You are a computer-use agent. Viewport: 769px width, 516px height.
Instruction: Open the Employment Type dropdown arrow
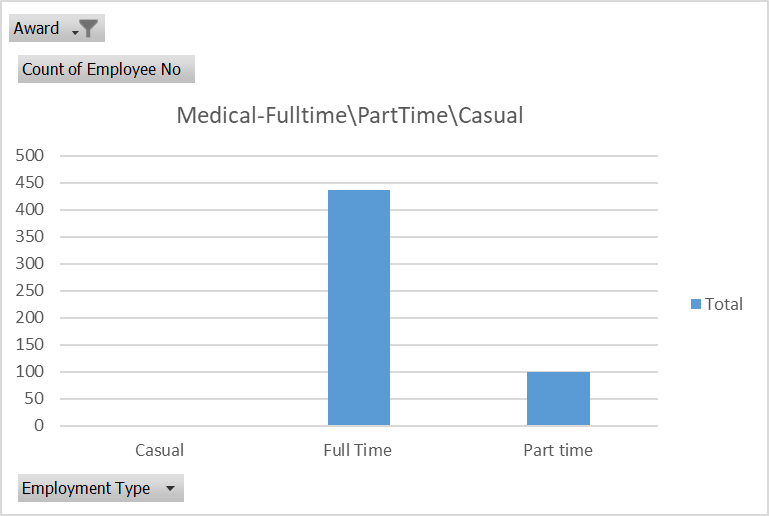(169, 489)
